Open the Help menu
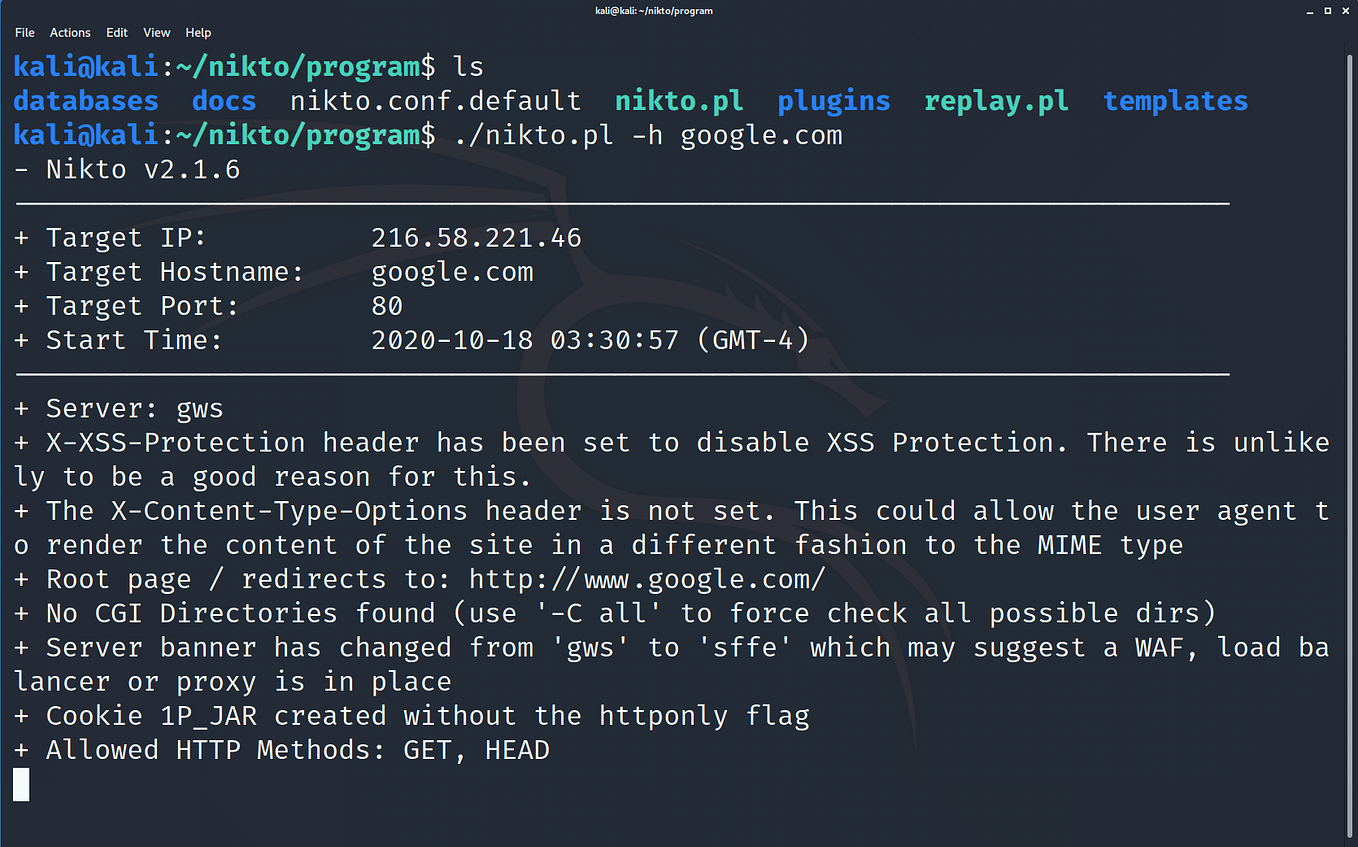Image resolution: width=1358 pixels, height=847 pixels. [x=198, y=32]
